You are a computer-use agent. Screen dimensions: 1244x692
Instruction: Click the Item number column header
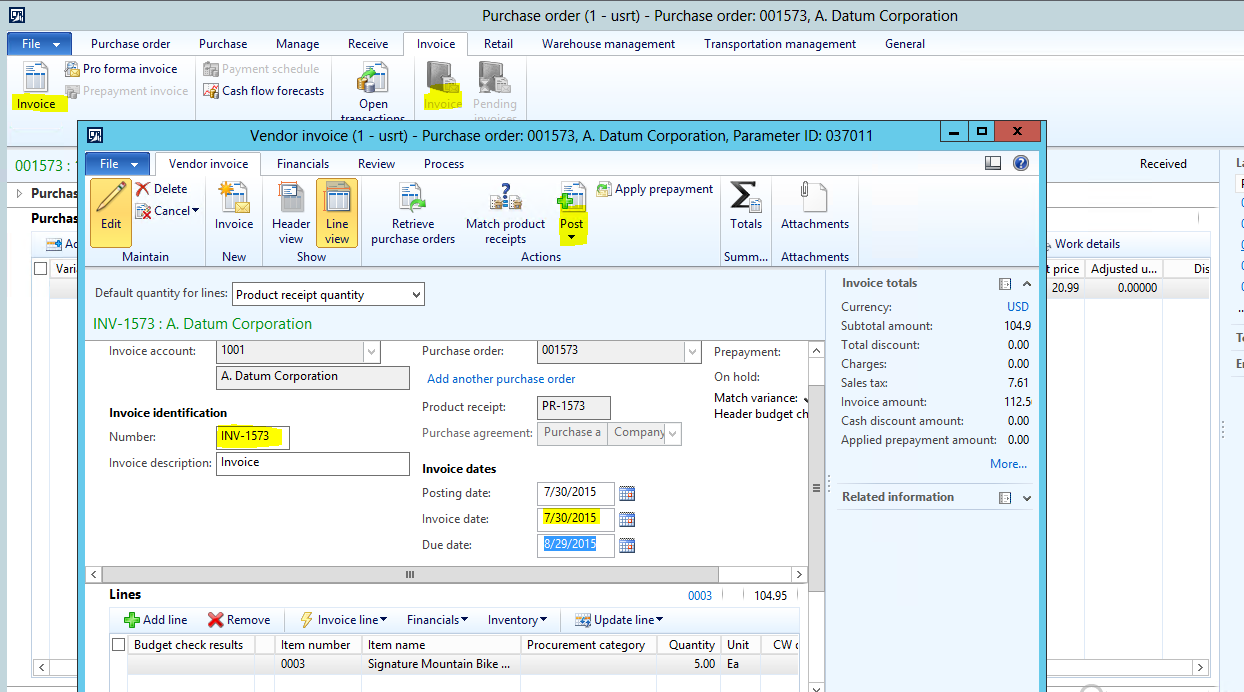click(x=316, y=645)
